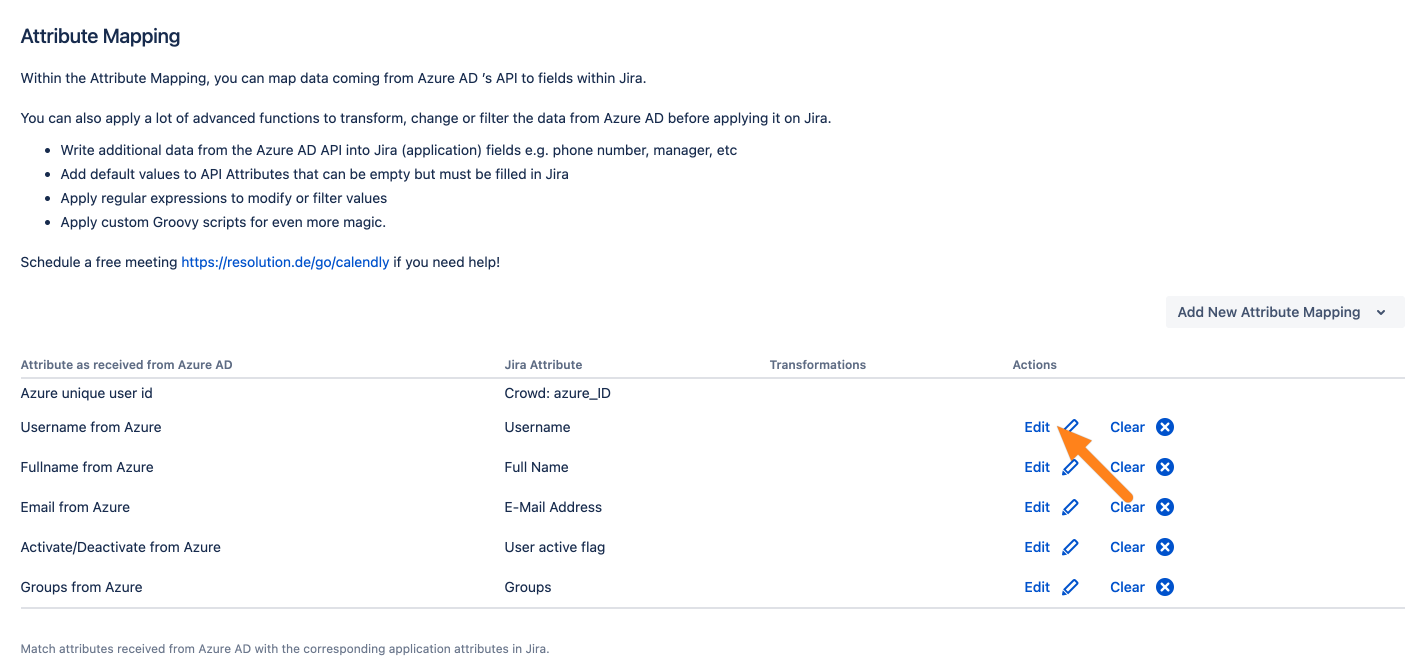Open Add New Attribute Mapping dropdown
The image size is (1409, 672).
1268,312
